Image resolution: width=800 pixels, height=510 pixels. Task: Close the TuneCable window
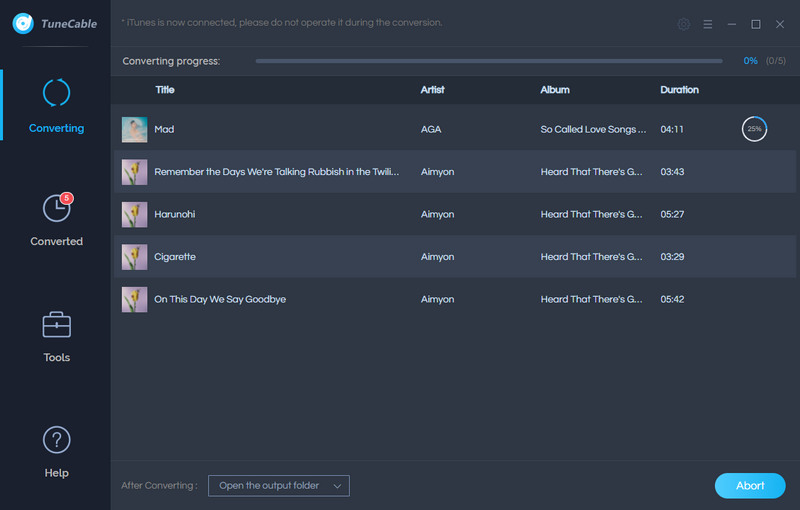(780, 24)
